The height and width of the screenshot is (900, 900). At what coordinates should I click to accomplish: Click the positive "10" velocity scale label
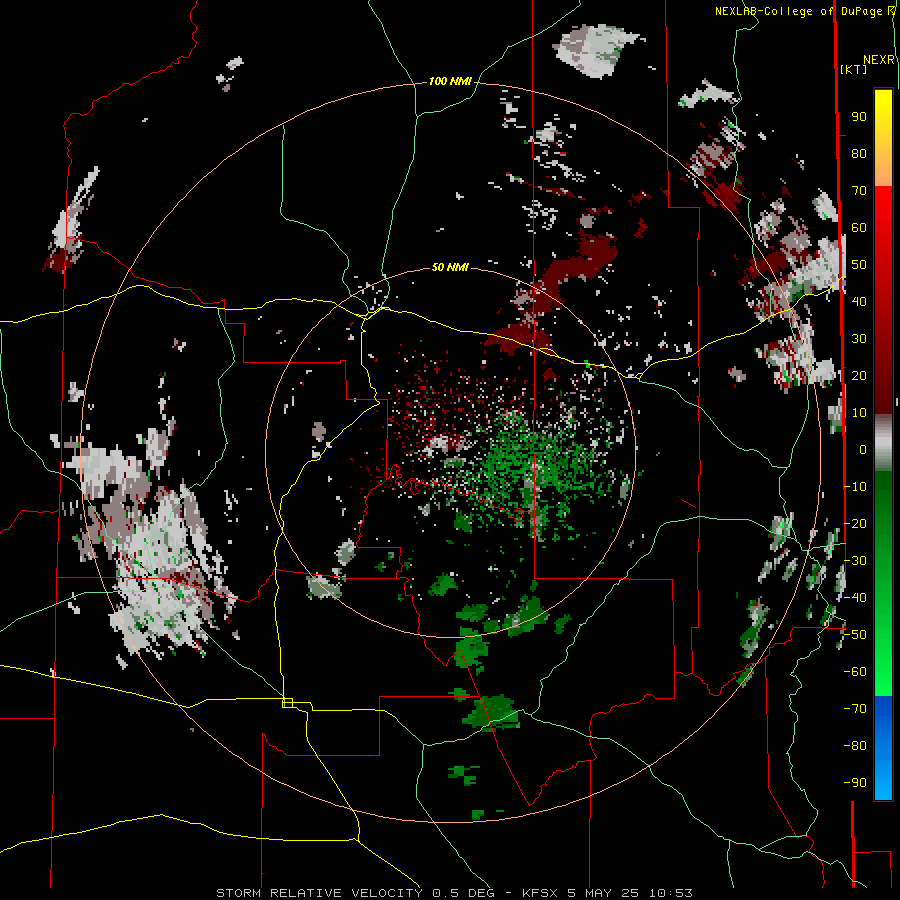click(x=859, y=413)
